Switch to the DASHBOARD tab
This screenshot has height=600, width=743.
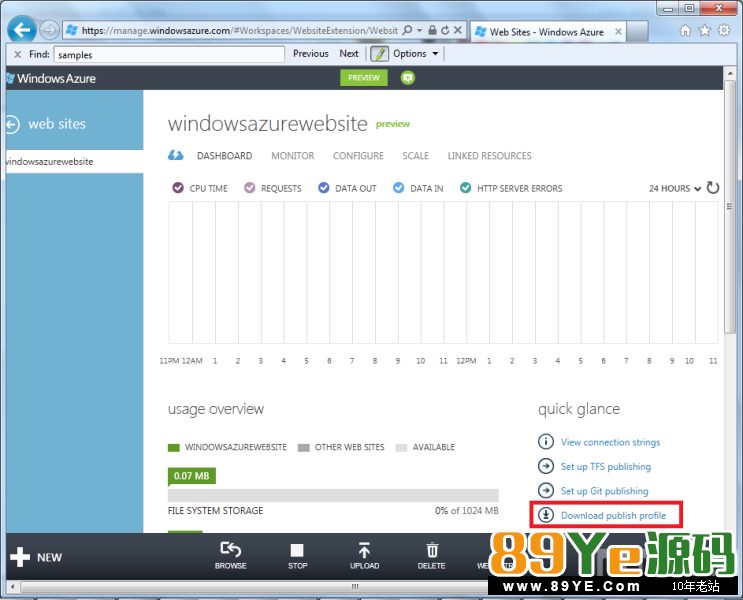225,156
